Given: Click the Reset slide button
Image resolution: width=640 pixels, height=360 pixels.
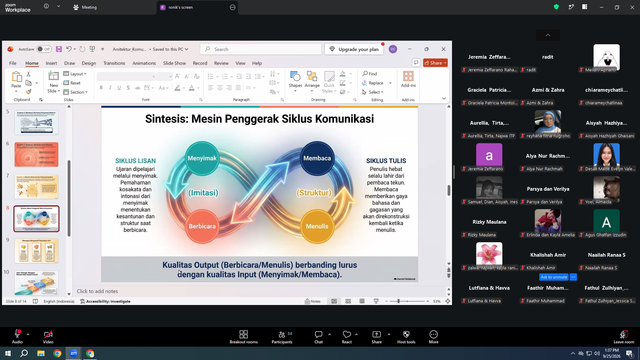Looking at the screenshot, I should tap(72, 83).
